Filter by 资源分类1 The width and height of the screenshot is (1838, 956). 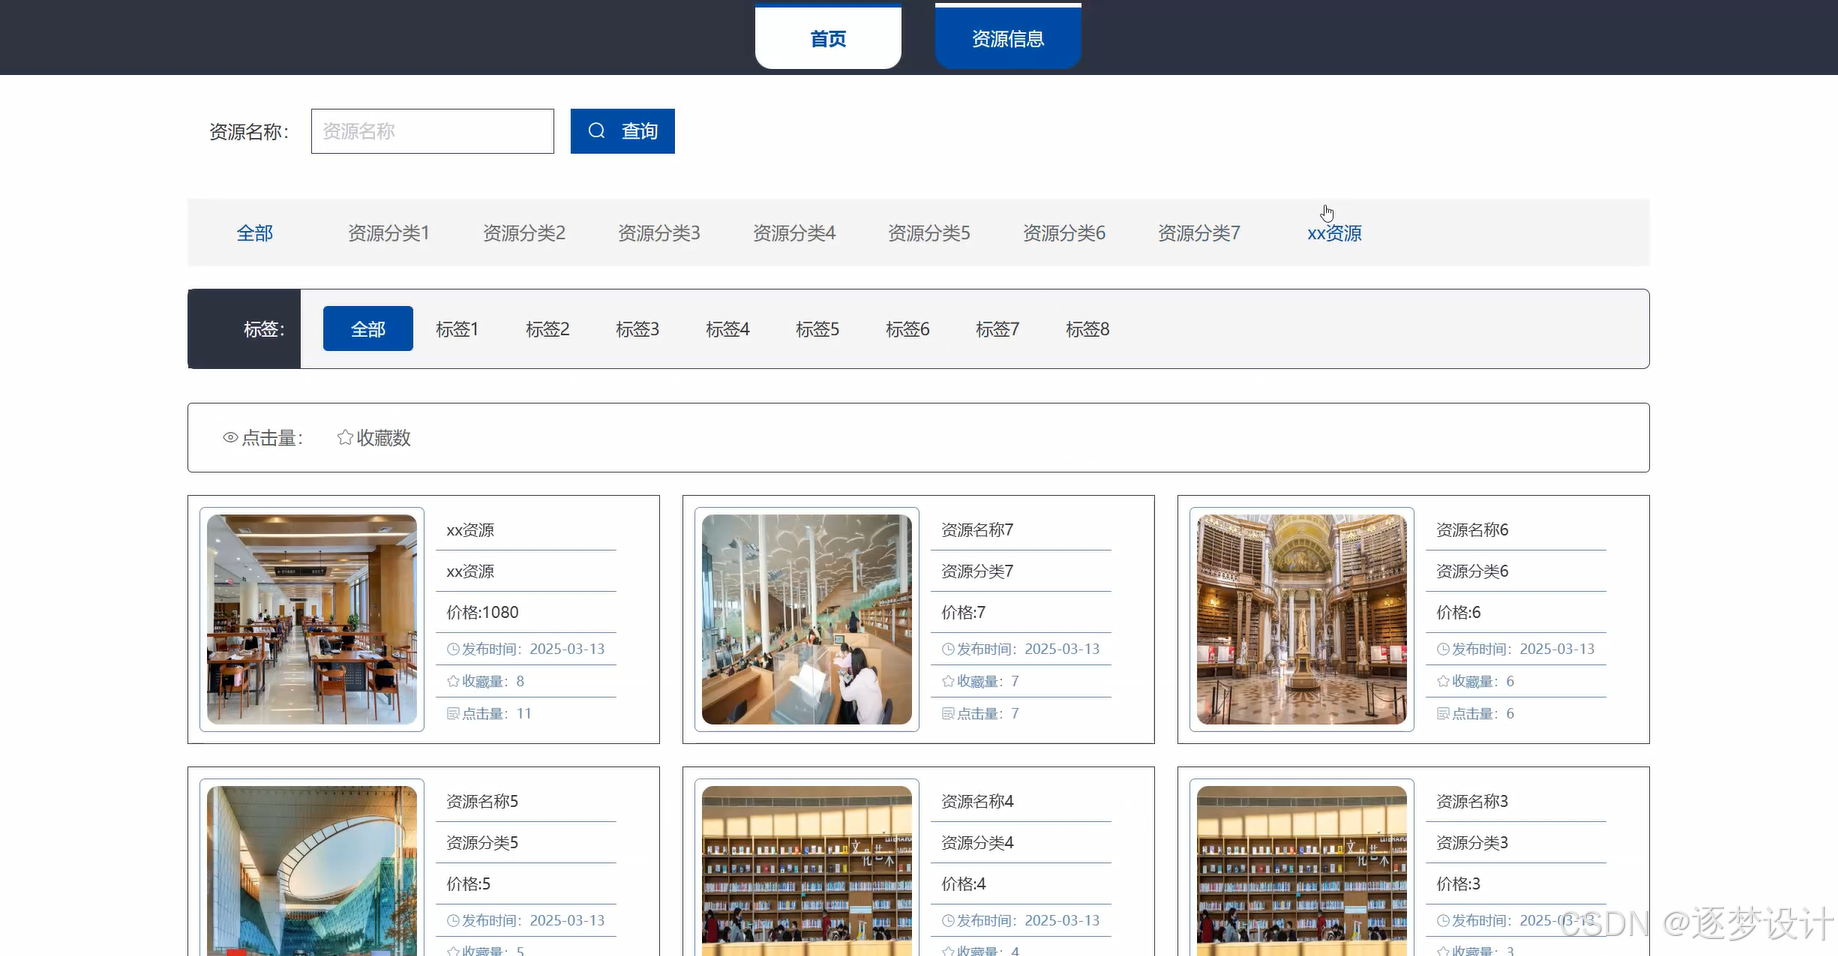[x=389, y=233]
